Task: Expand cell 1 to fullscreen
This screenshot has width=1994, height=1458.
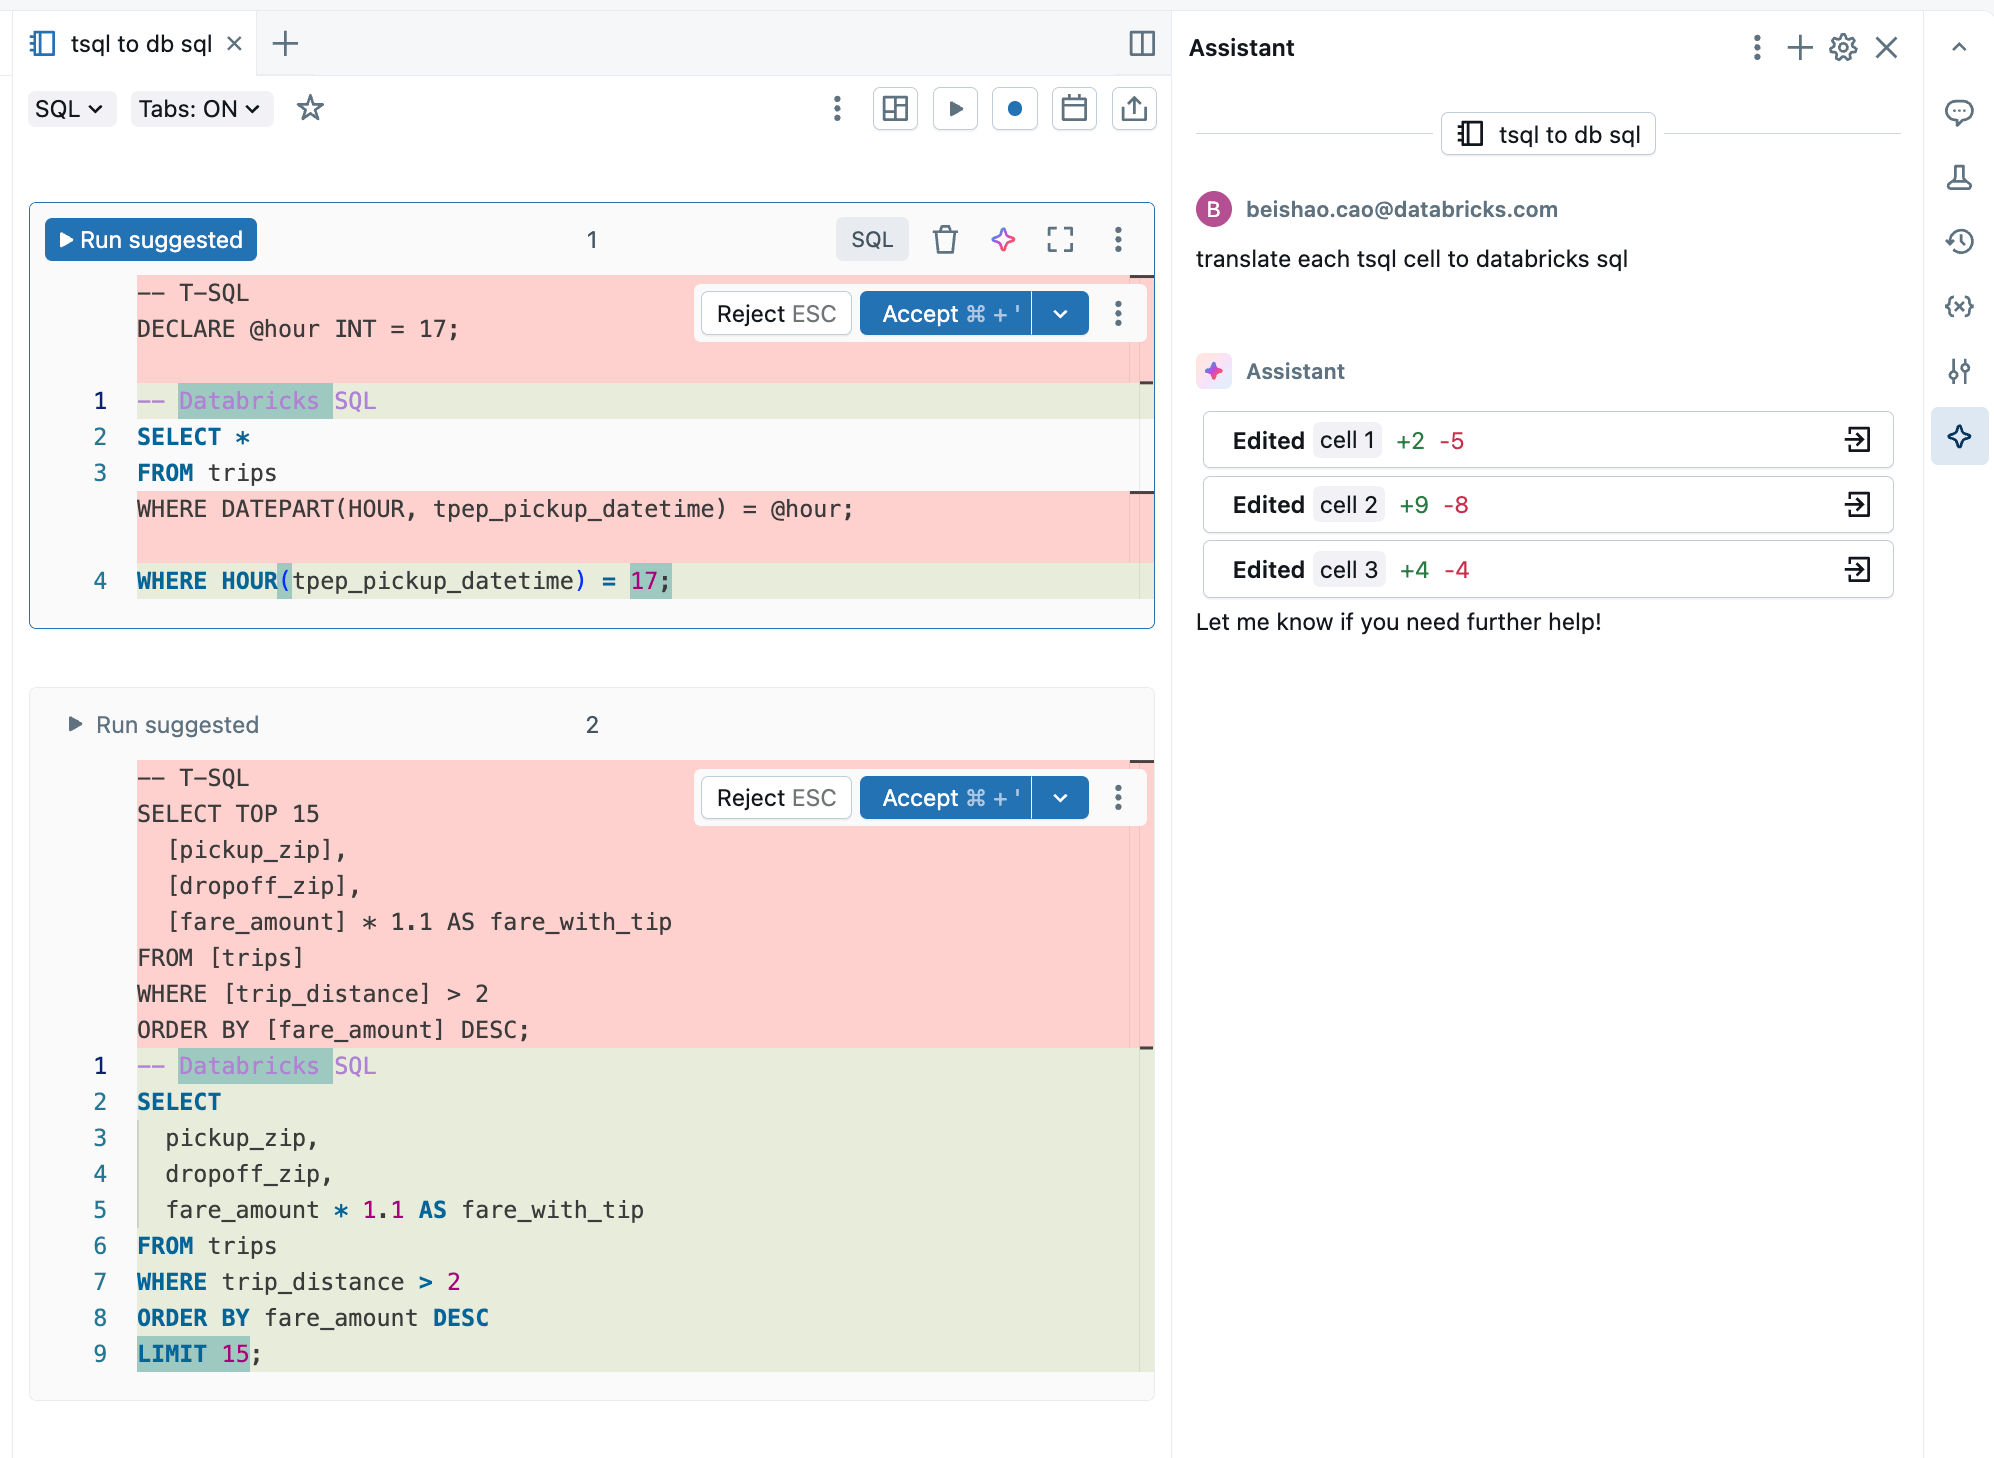Action: point(1060,240)
